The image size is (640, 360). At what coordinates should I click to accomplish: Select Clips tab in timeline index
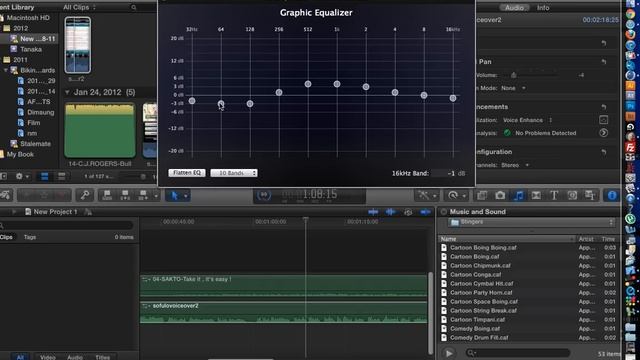6,237
